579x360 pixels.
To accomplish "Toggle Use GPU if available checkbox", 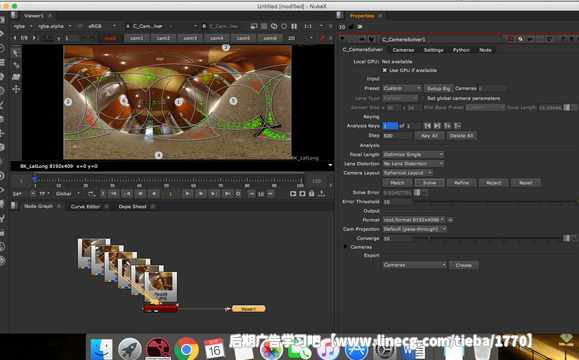I will 384,70.
